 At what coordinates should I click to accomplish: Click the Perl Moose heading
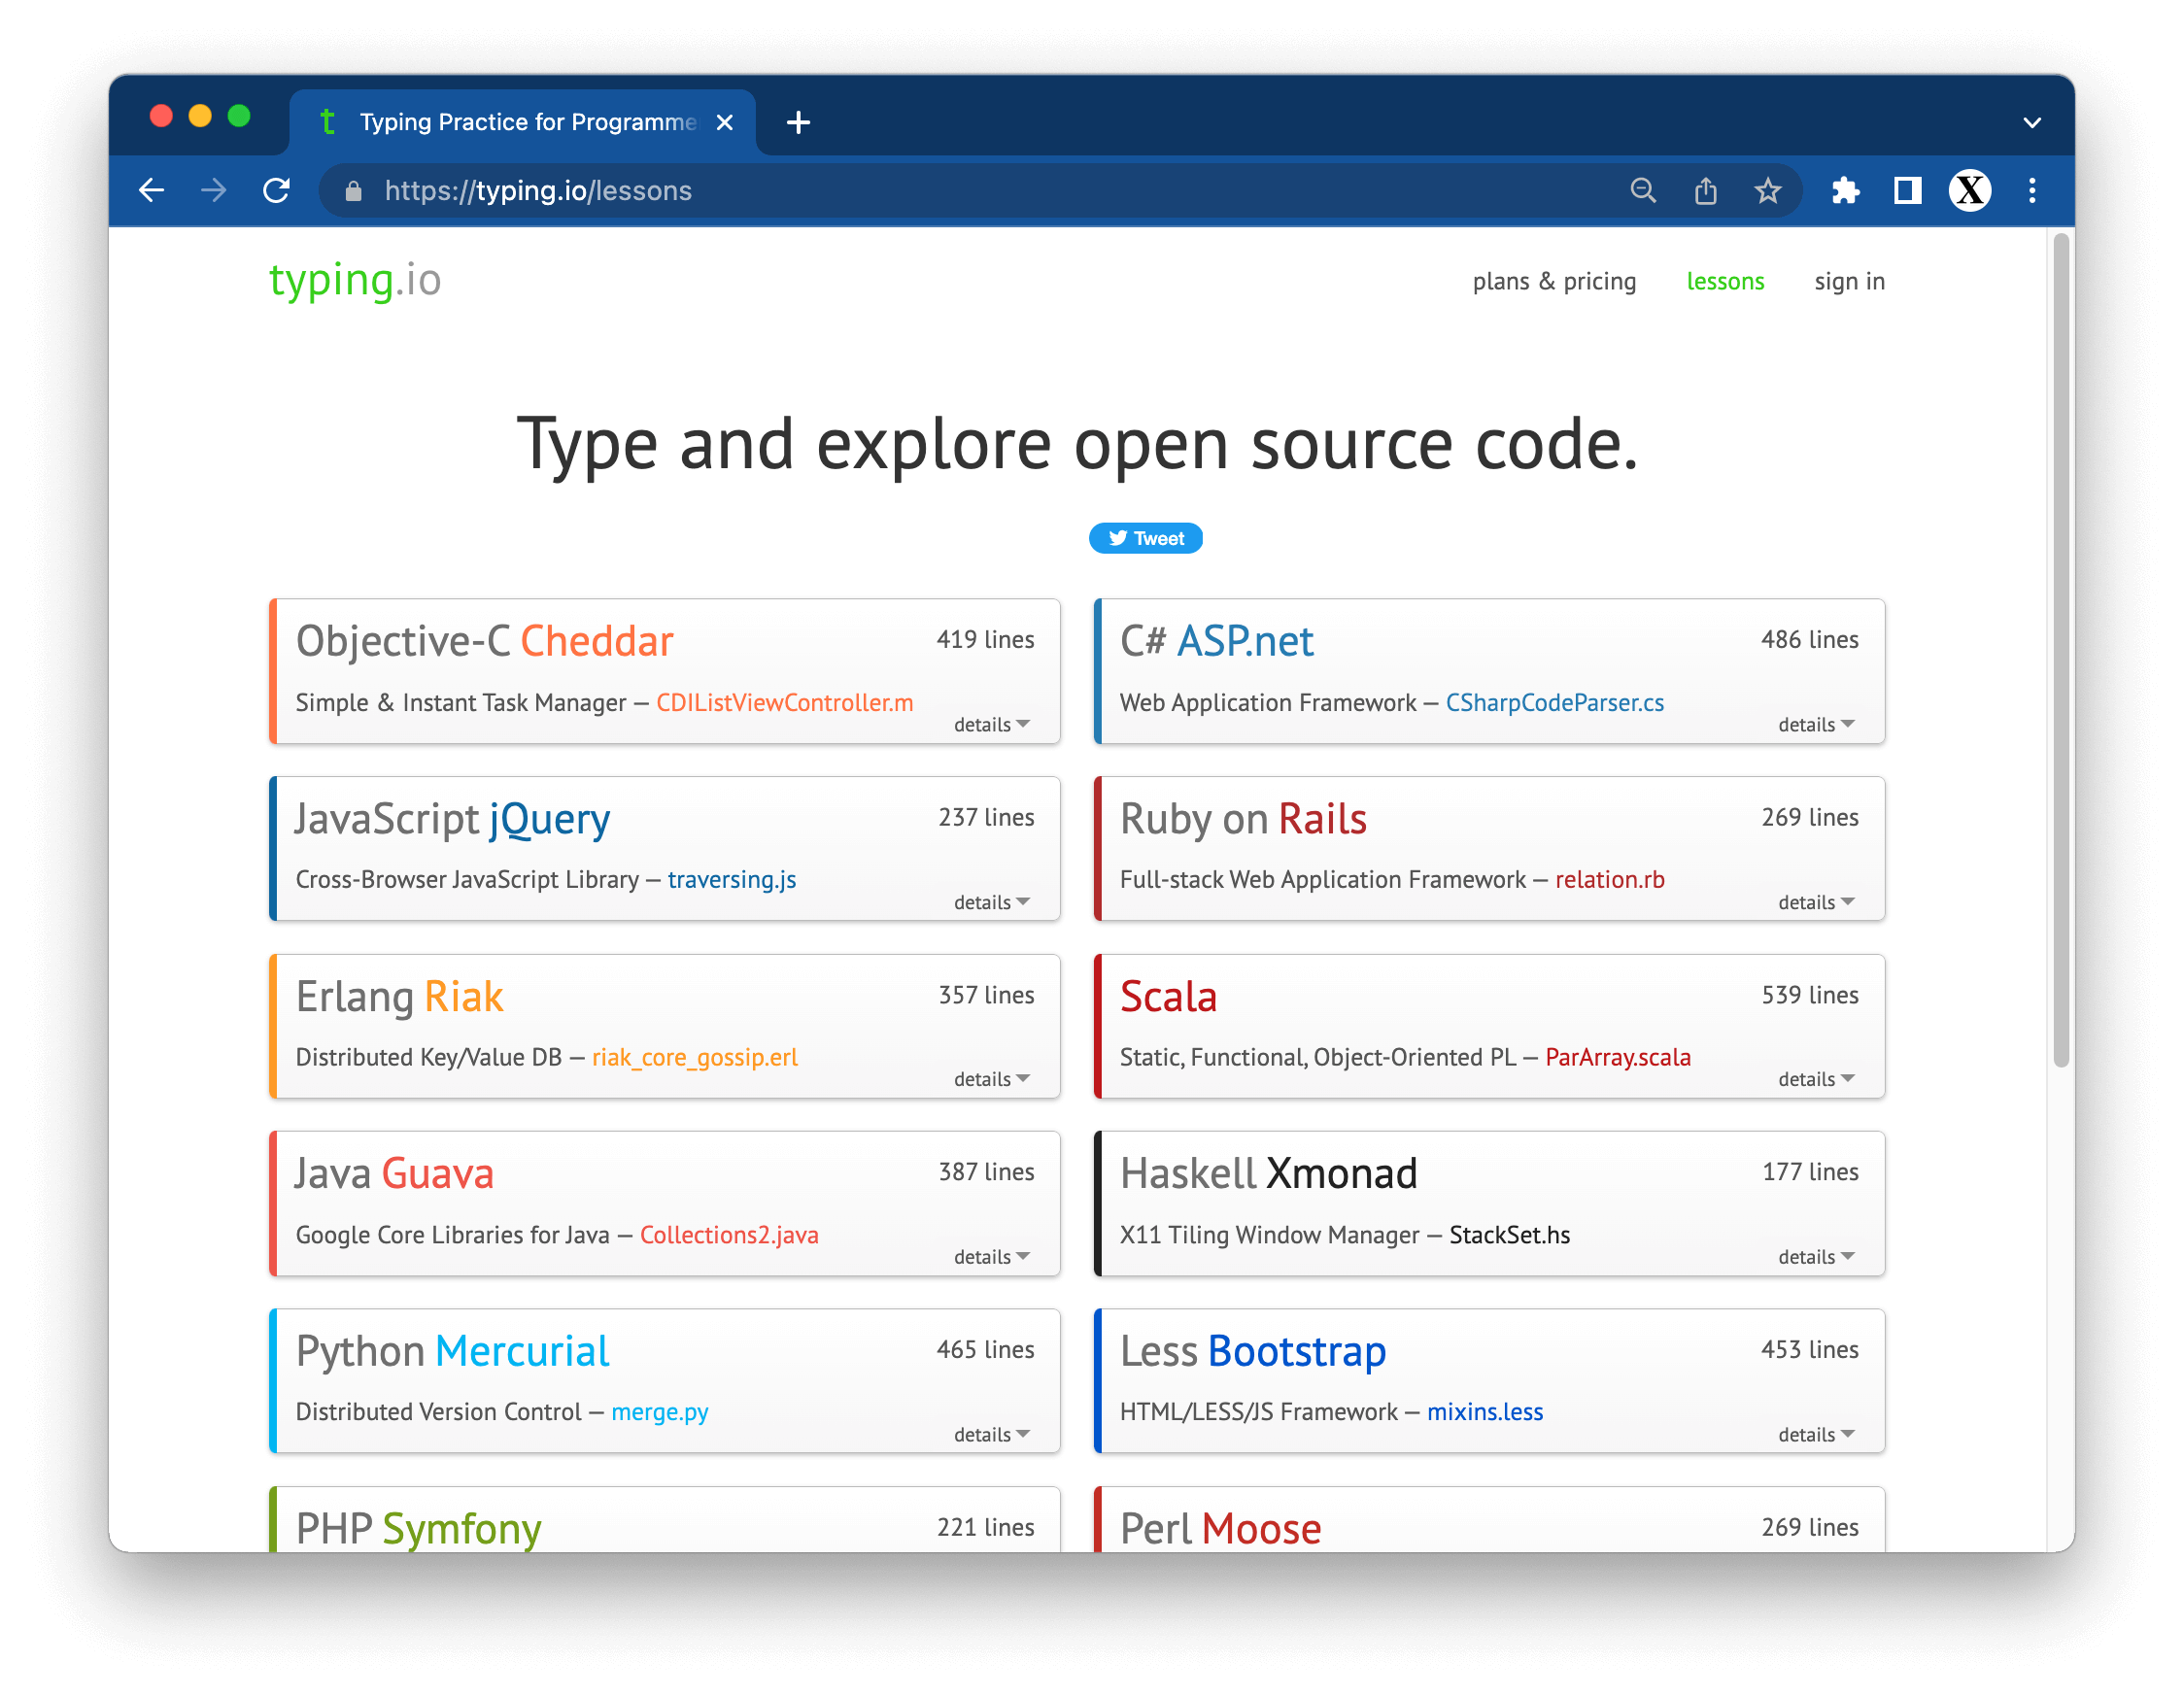[1220, 1528]
